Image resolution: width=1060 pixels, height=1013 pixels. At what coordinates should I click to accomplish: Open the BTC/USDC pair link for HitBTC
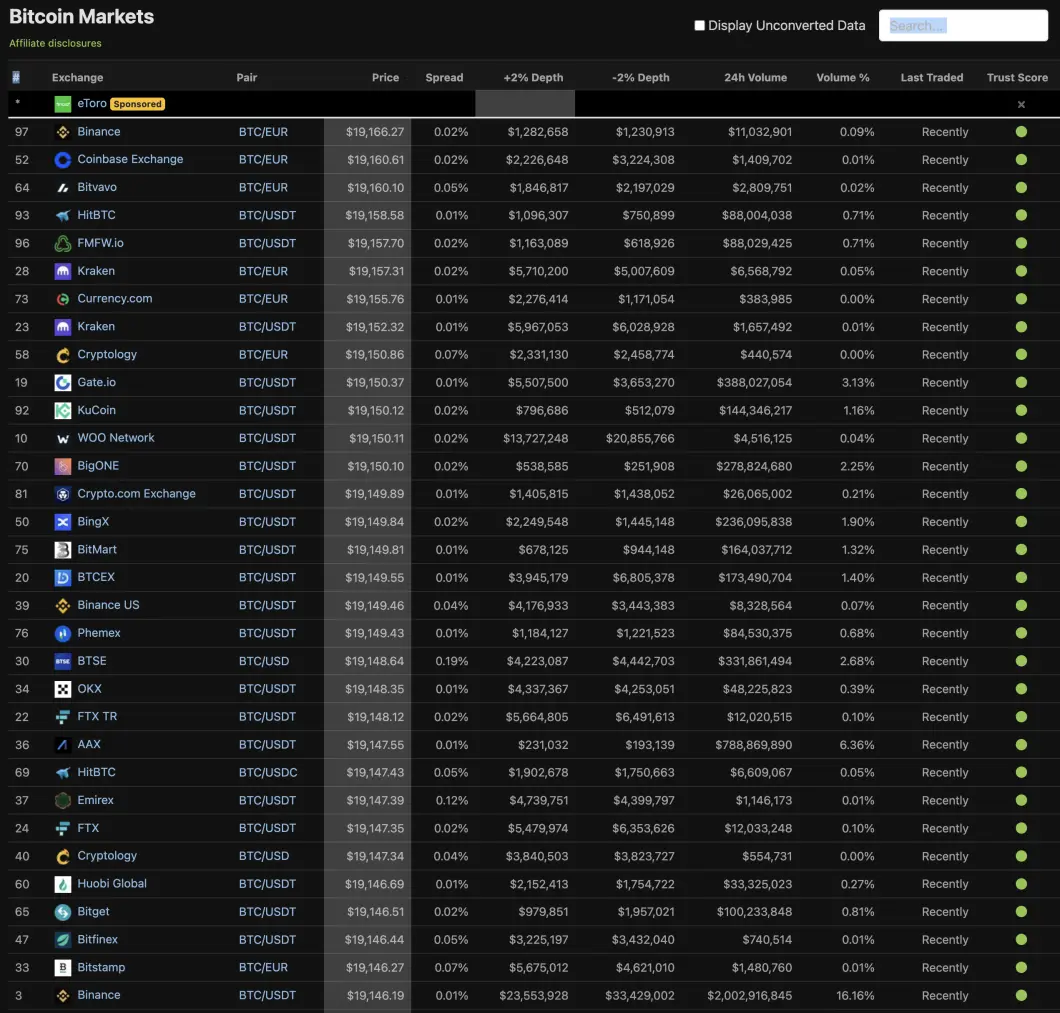(x=268, y=773)
